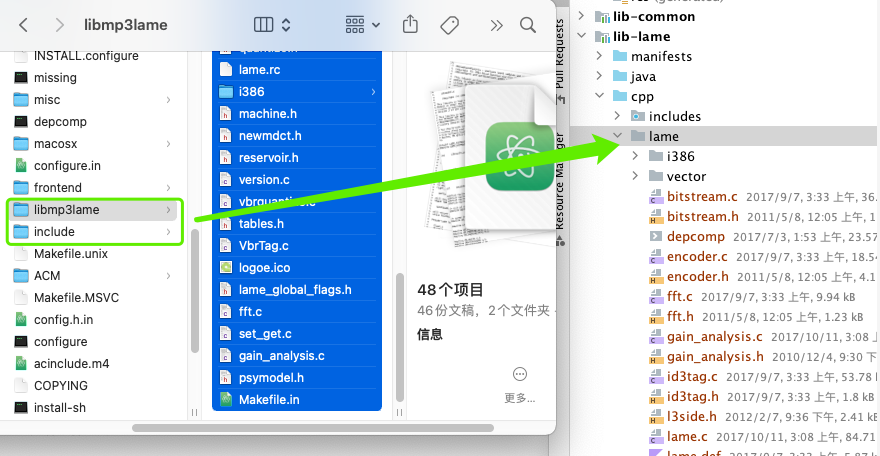Click the Finder share icon

[410, 24]
